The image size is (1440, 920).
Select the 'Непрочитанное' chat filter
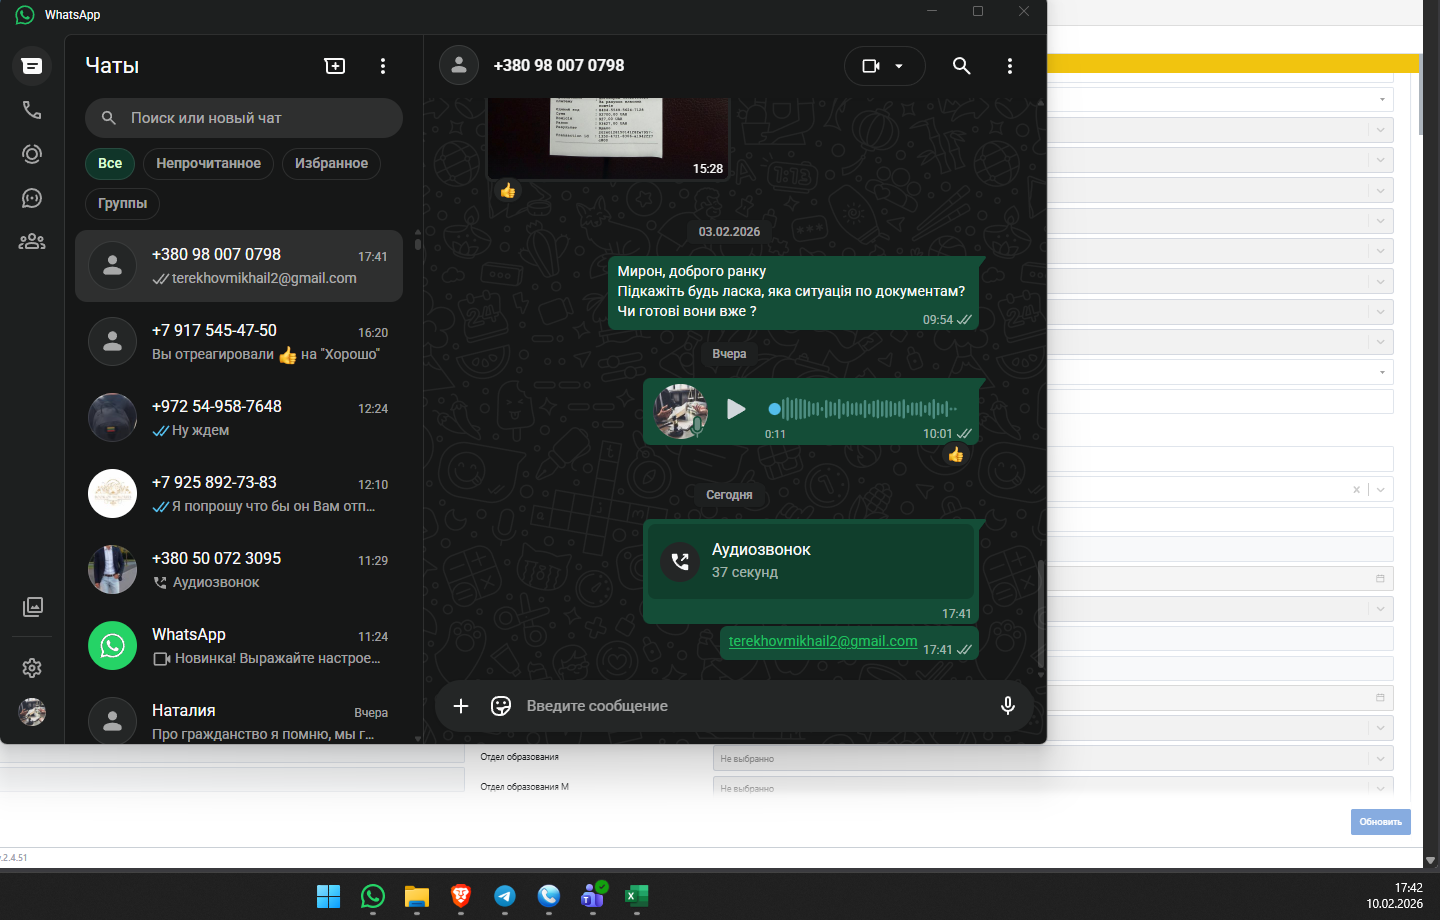point(208,164)
